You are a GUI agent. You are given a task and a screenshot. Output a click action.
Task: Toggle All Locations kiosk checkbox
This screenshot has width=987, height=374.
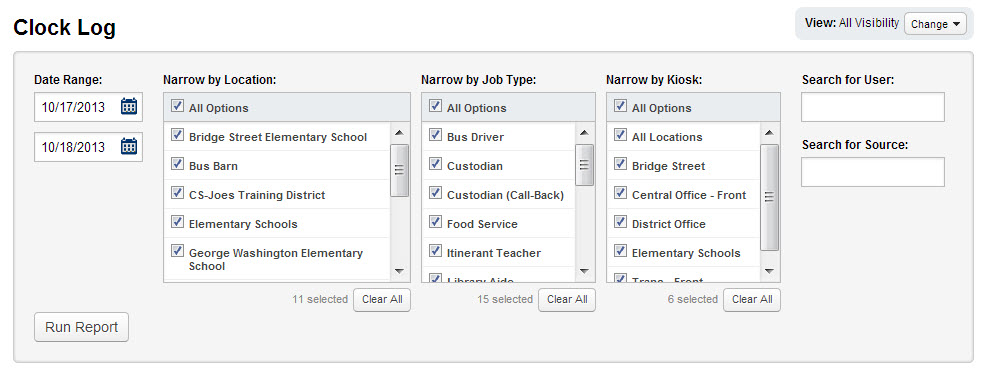620,135
